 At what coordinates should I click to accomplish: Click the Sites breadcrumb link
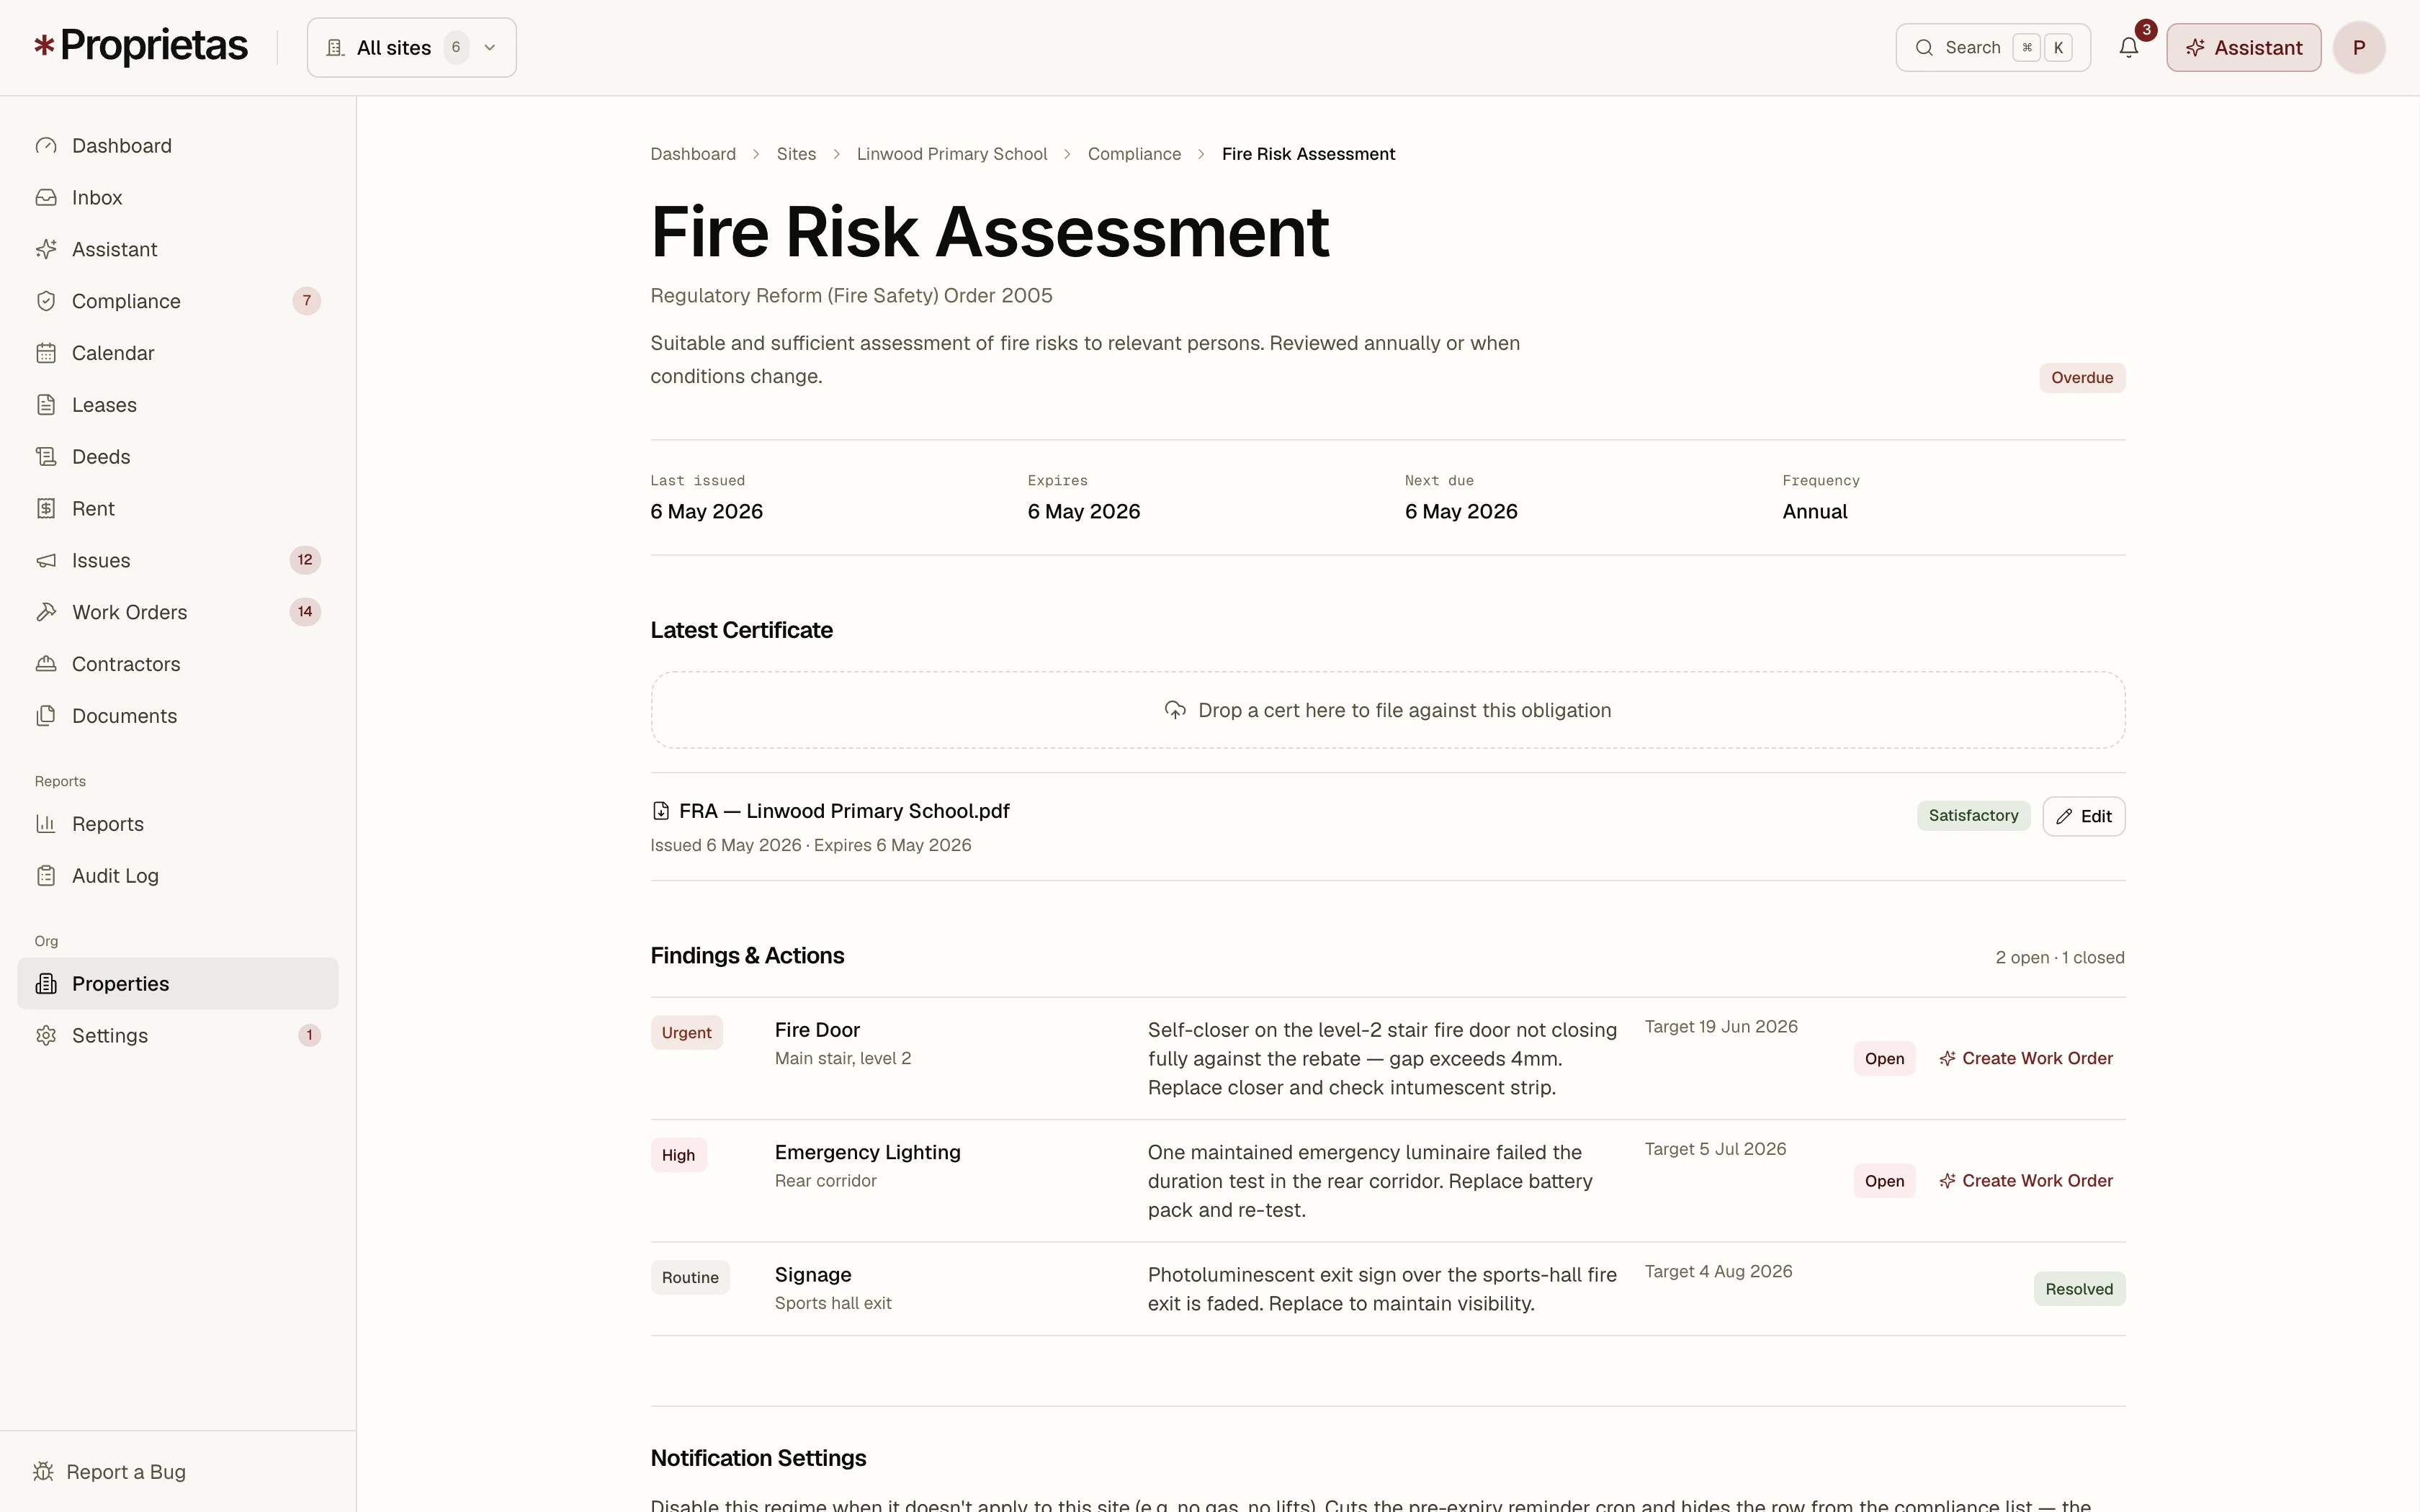[x=796, y=154]
